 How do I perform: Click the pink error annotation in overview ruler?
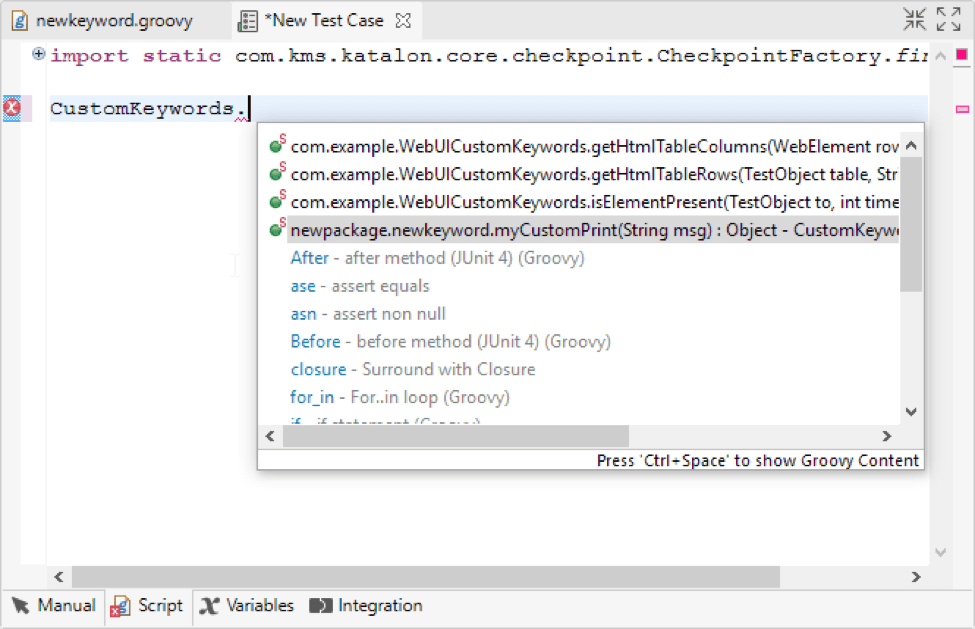click(x=962, y=109)
